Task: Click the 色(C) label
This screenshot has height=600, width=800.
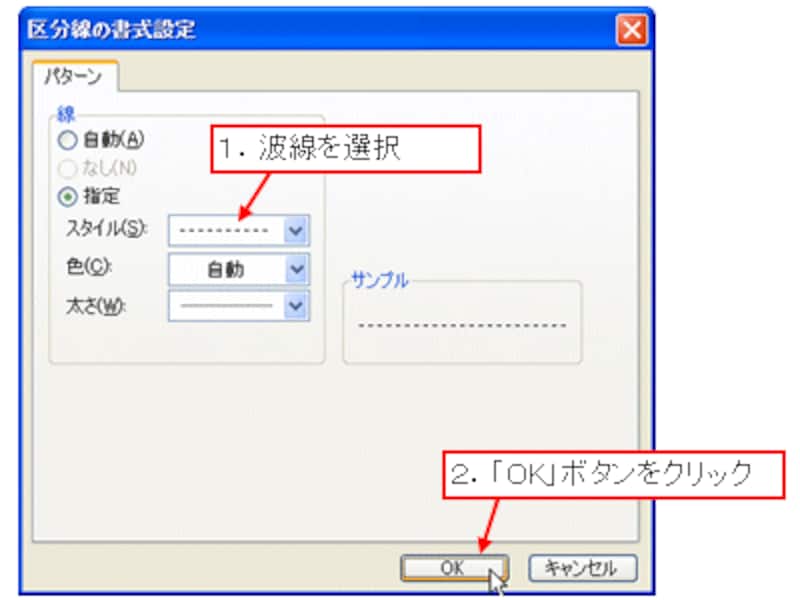Action: click(89, 266)
